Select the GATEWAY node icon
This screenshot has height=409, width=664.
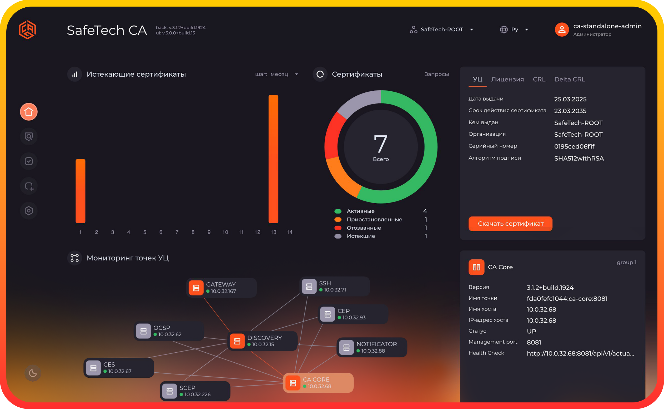pos(196,288)
